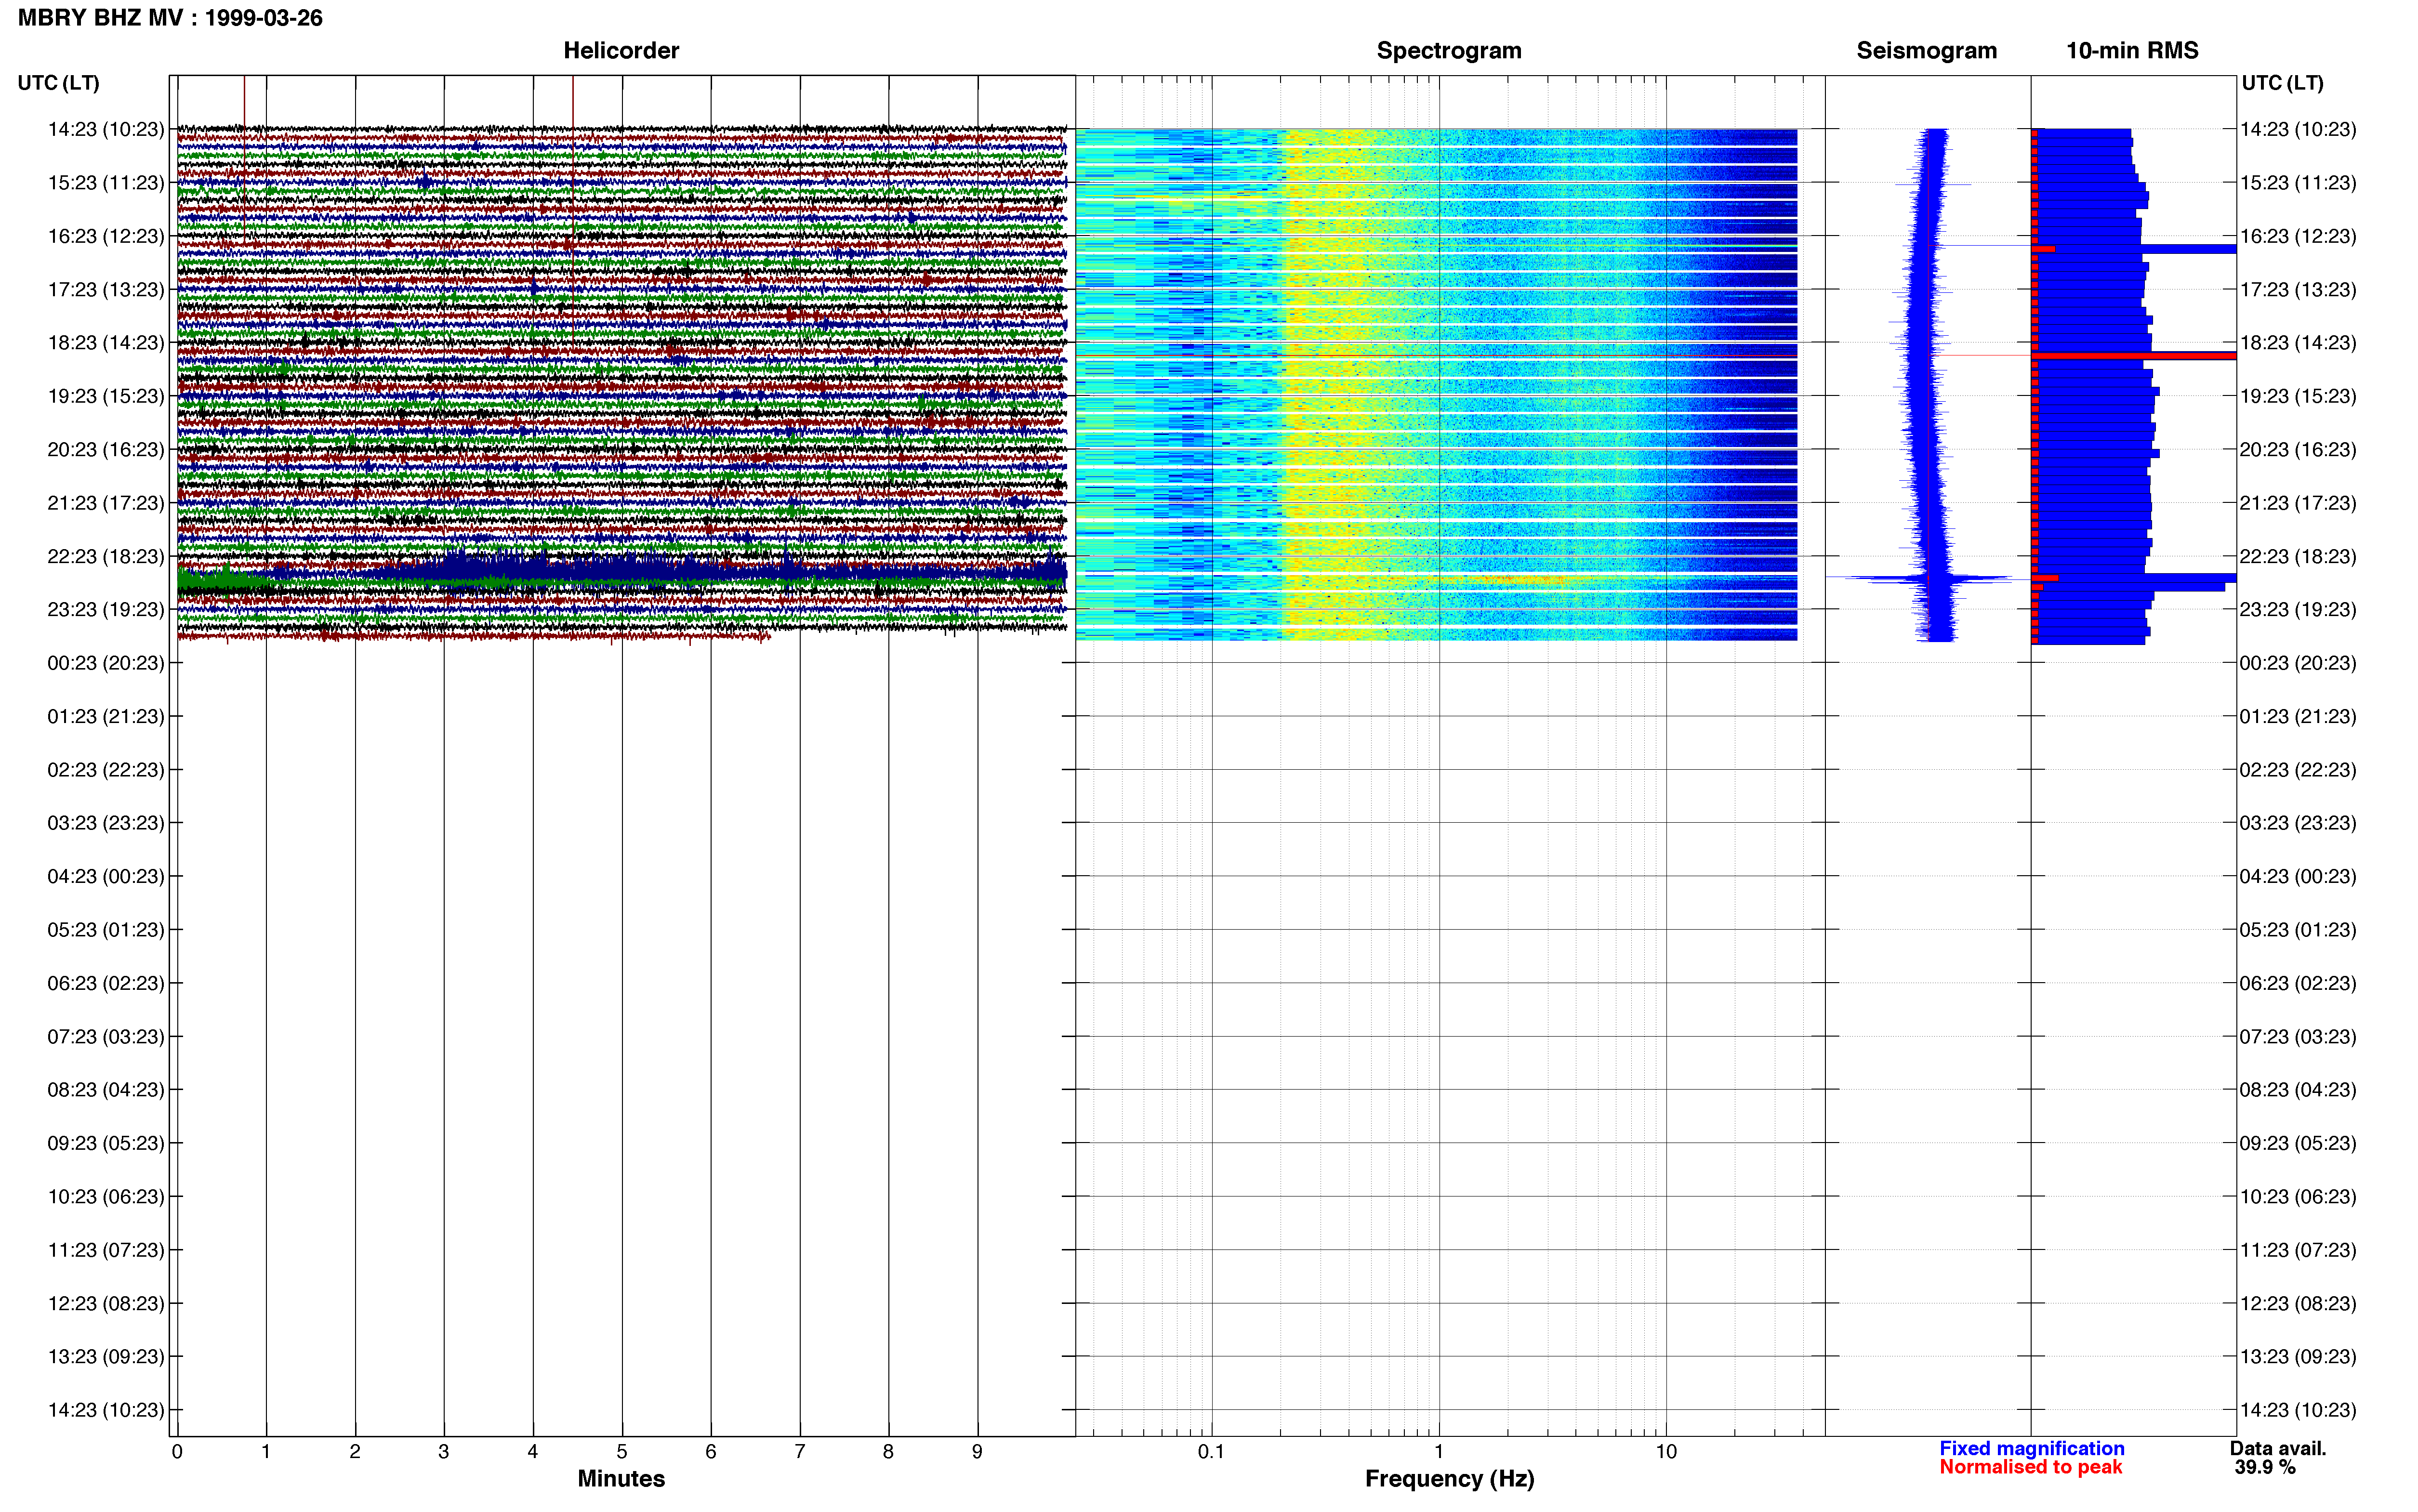This screenshot has height=1512, width=2418.
Task: Click left time label 22:23 (18:23)
Action: tap(105, 556)
